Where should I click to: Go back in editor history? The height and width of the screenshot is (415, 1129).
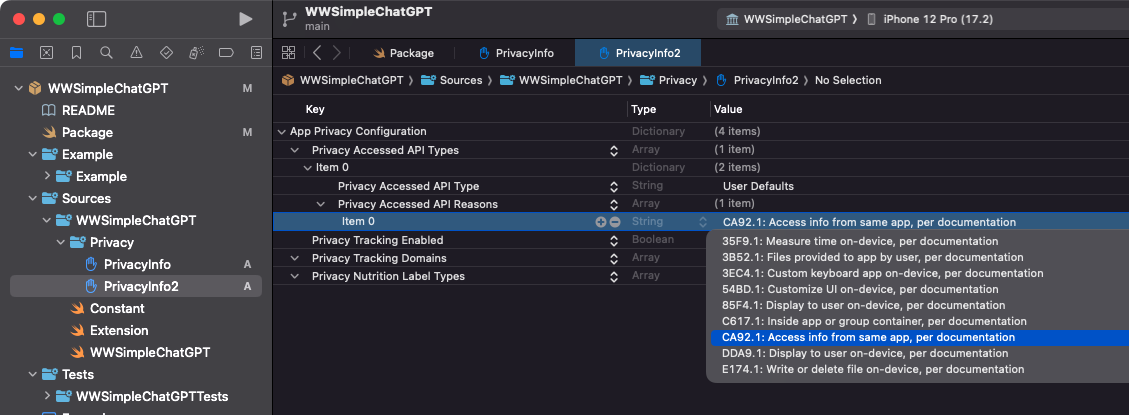click(x=317, y=52)
